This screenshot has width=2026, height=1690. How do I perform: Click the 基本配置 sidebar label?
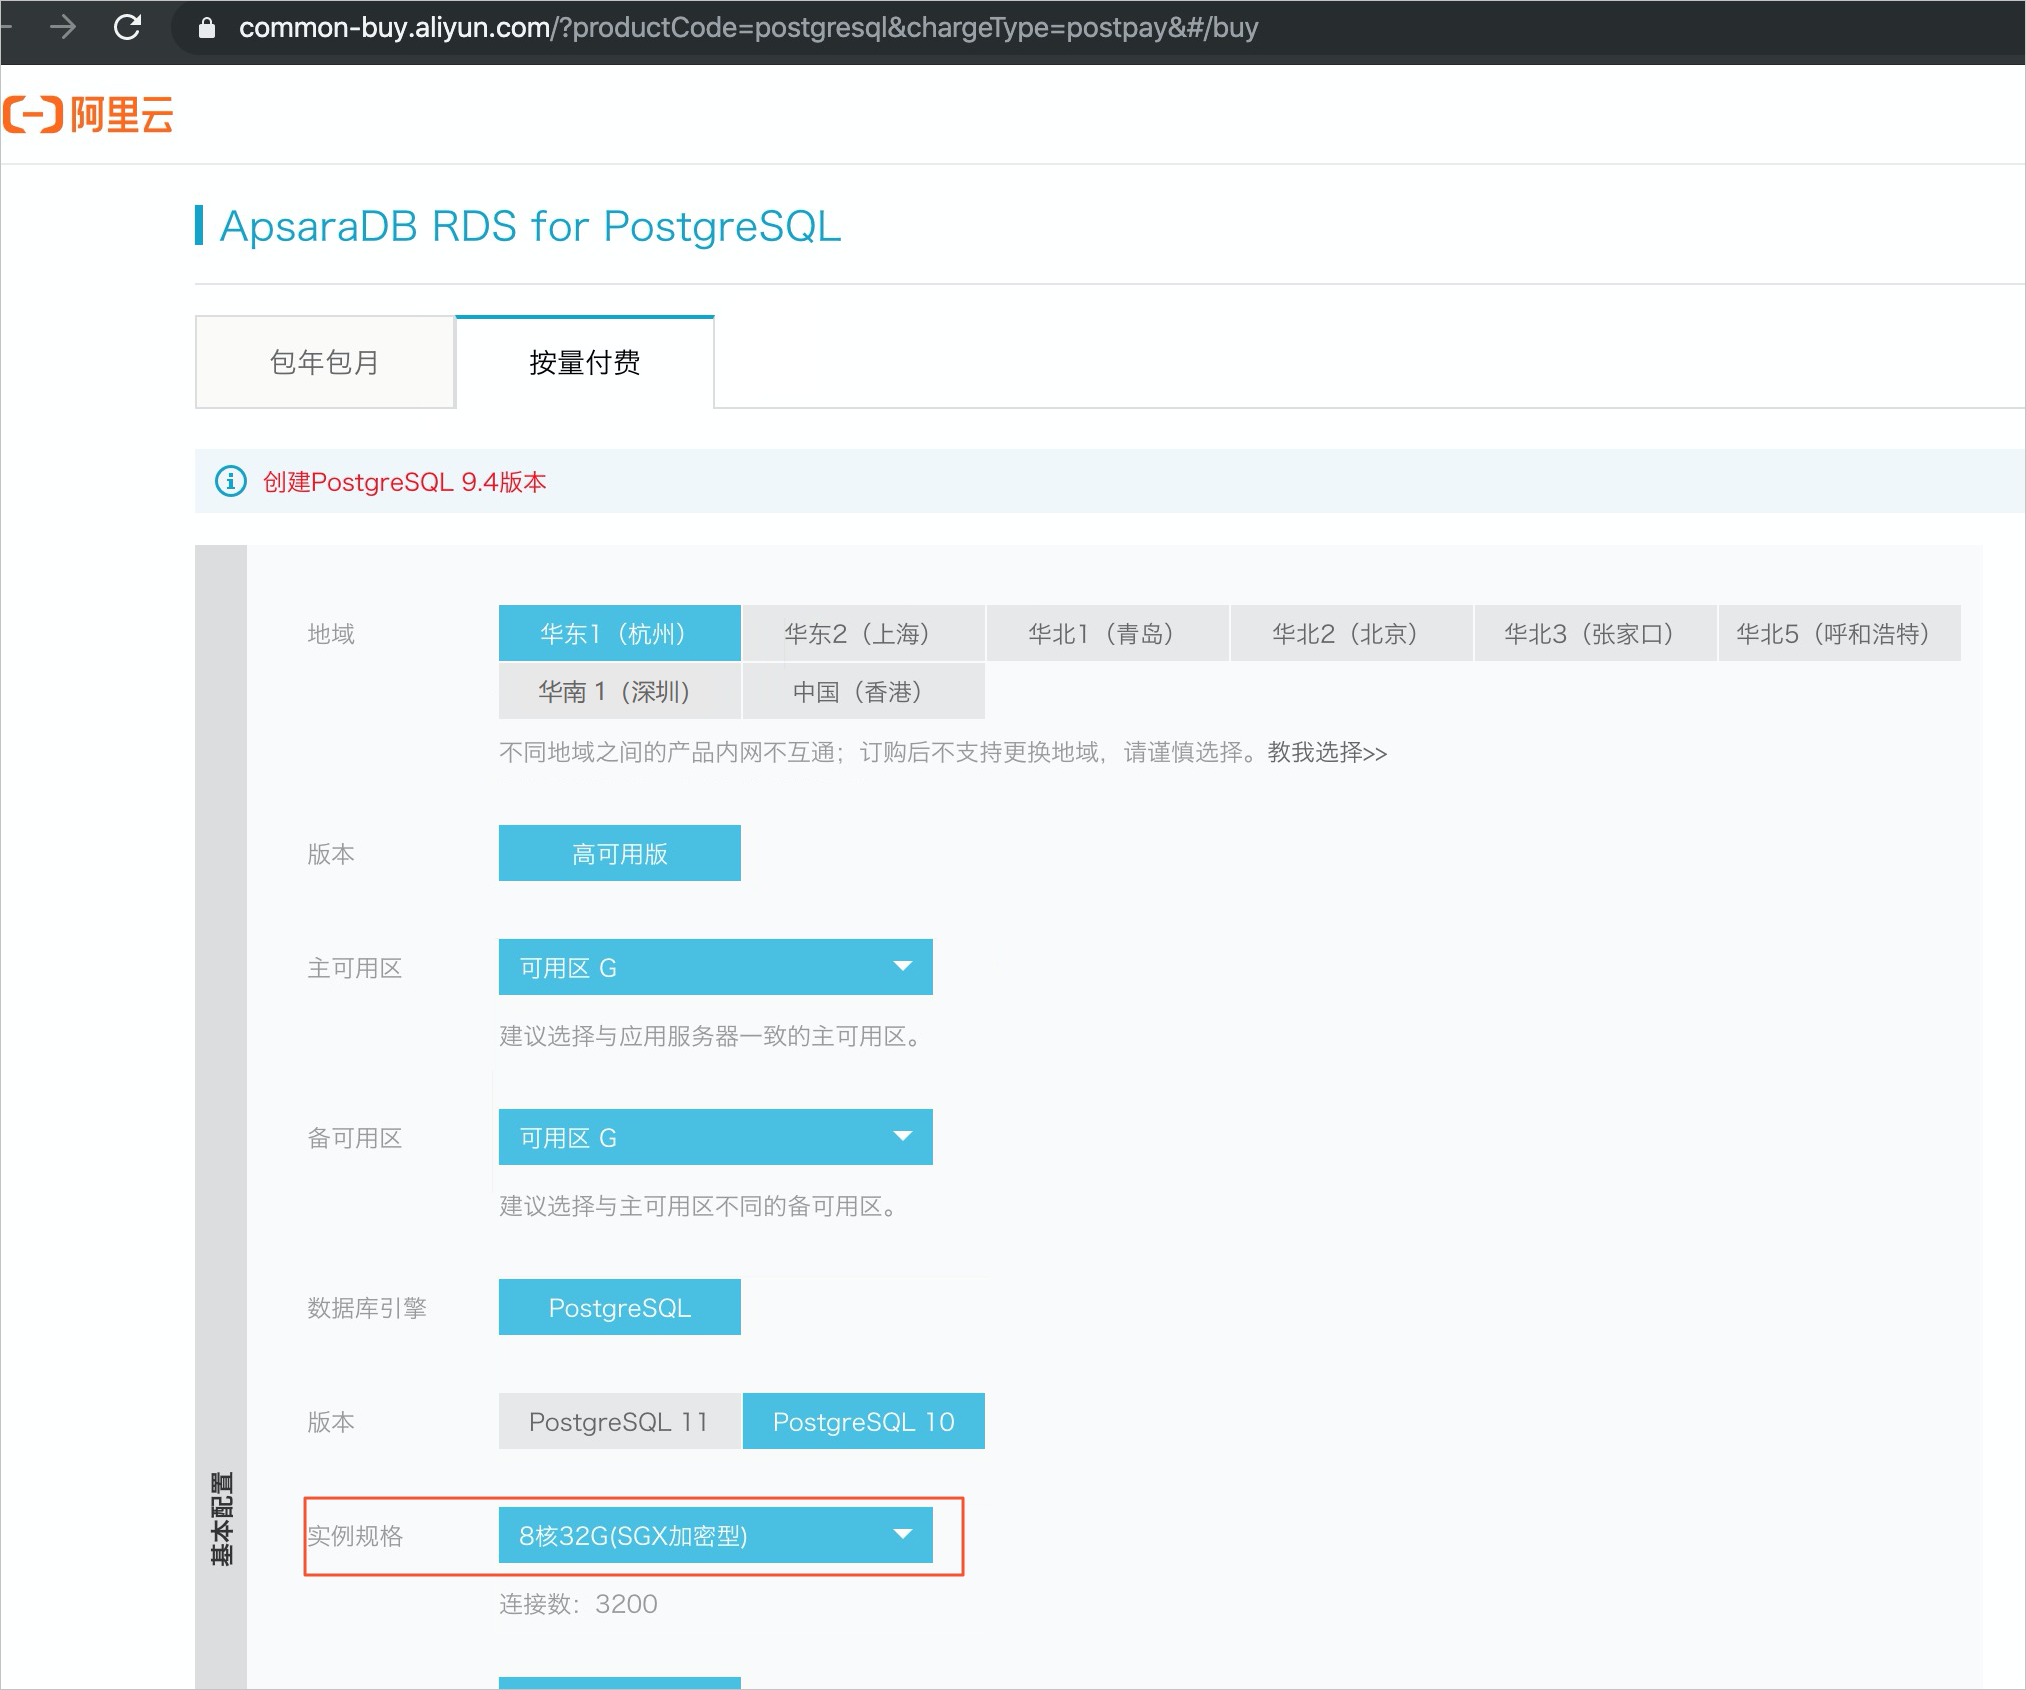221,1518
